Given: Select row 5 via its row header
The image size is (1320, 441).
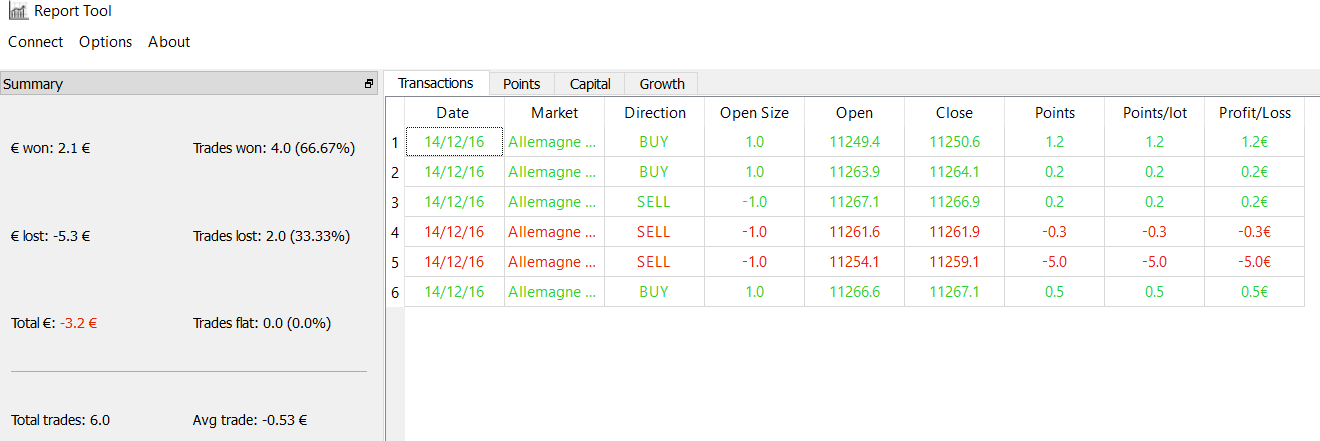Looking at the screenshot, I should click(x=395, y=262).
